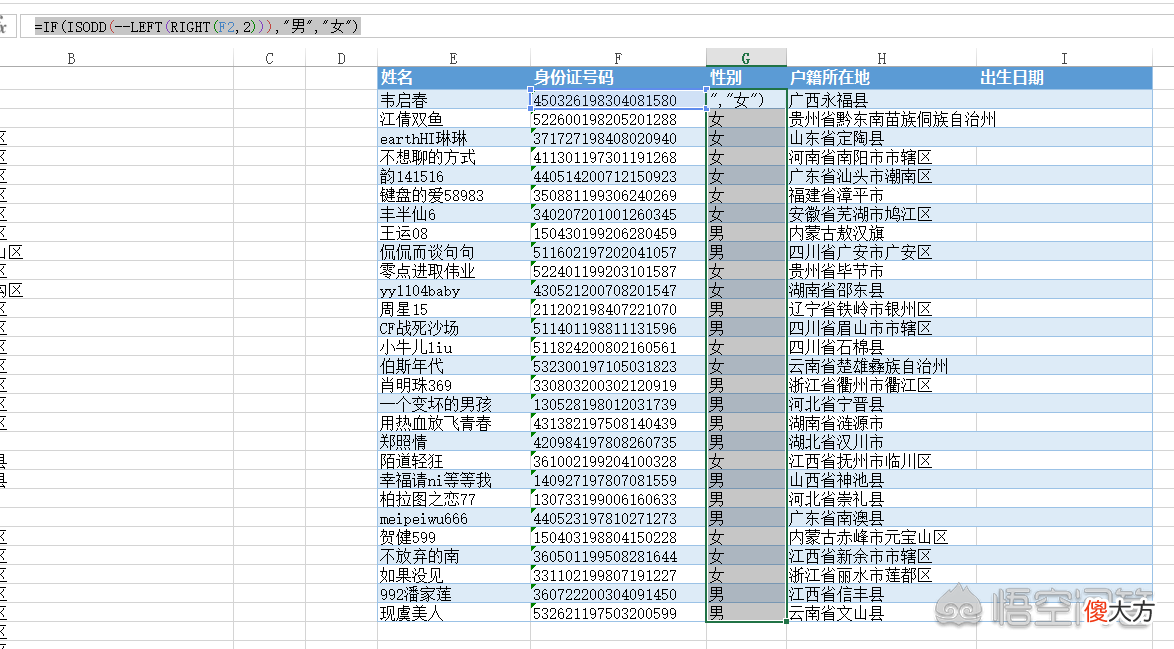Screen dimensions: 1174x649
Task: Select the cell 山东省定陶县
Action: [x=881, y=138]
